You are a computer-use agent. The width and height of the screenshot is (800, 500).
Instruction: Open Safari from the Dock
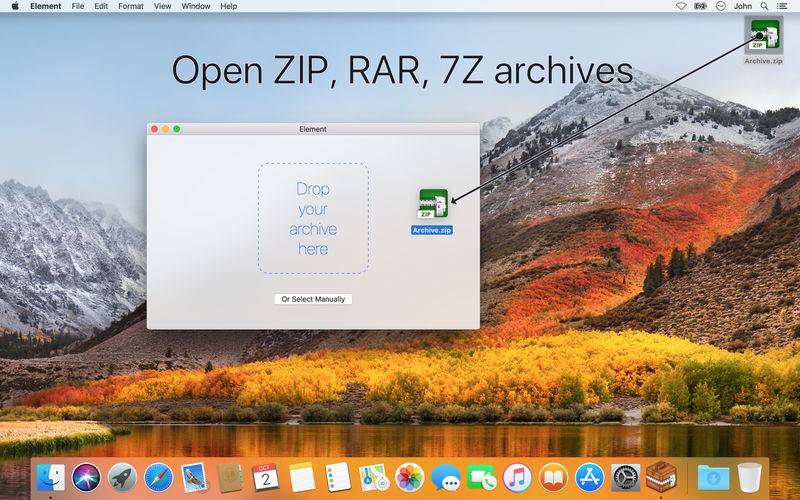(x=159, y=478)
